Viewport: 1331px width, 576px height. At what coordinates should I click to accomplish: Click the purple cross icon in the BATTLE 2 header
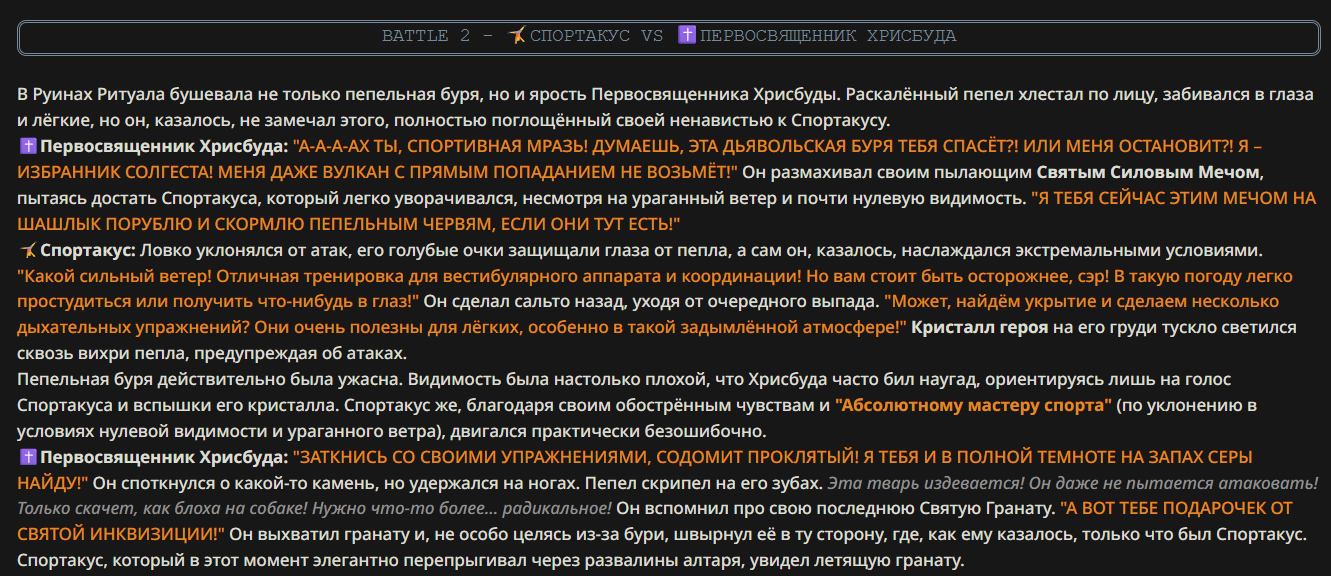click(x=687, y=36)
